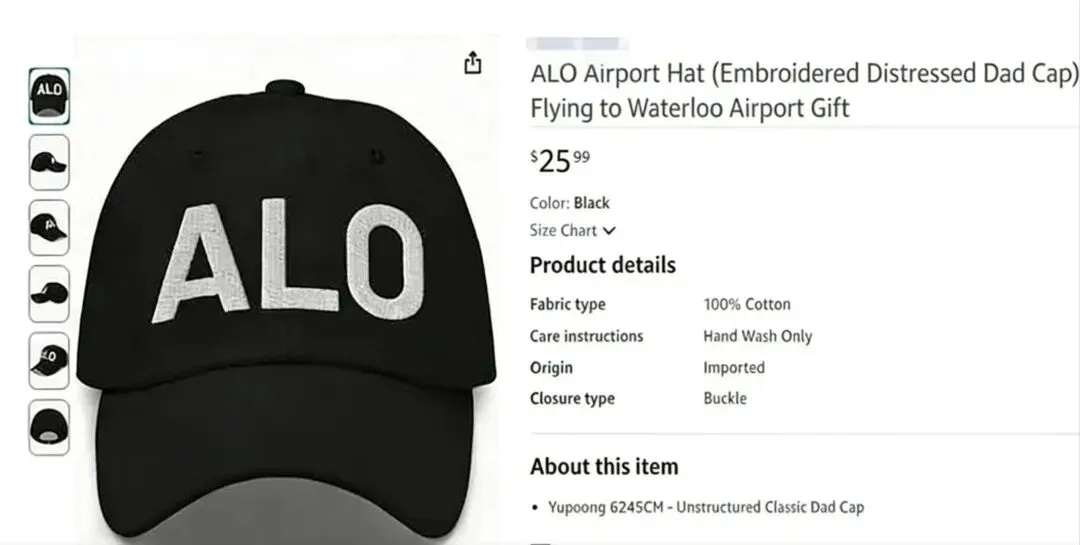Click the 100% Cotton fabric type value
Screen dimensions: 1080x545
pos(746,305)
